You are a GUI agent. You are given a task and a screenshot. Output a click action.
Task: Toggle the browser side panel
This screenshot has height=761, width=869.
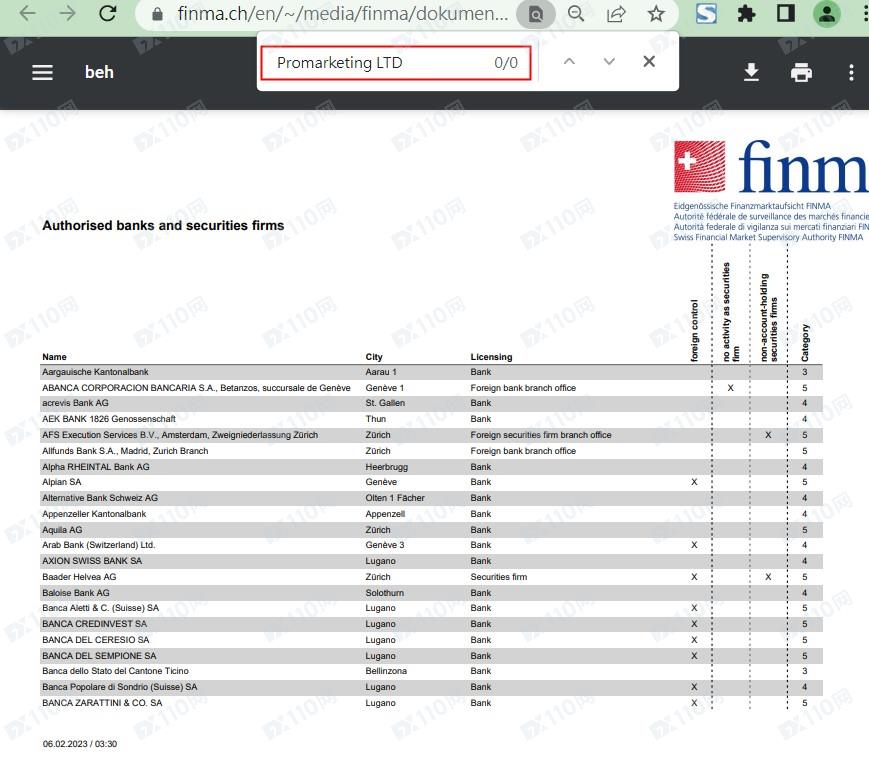[786, 13]
